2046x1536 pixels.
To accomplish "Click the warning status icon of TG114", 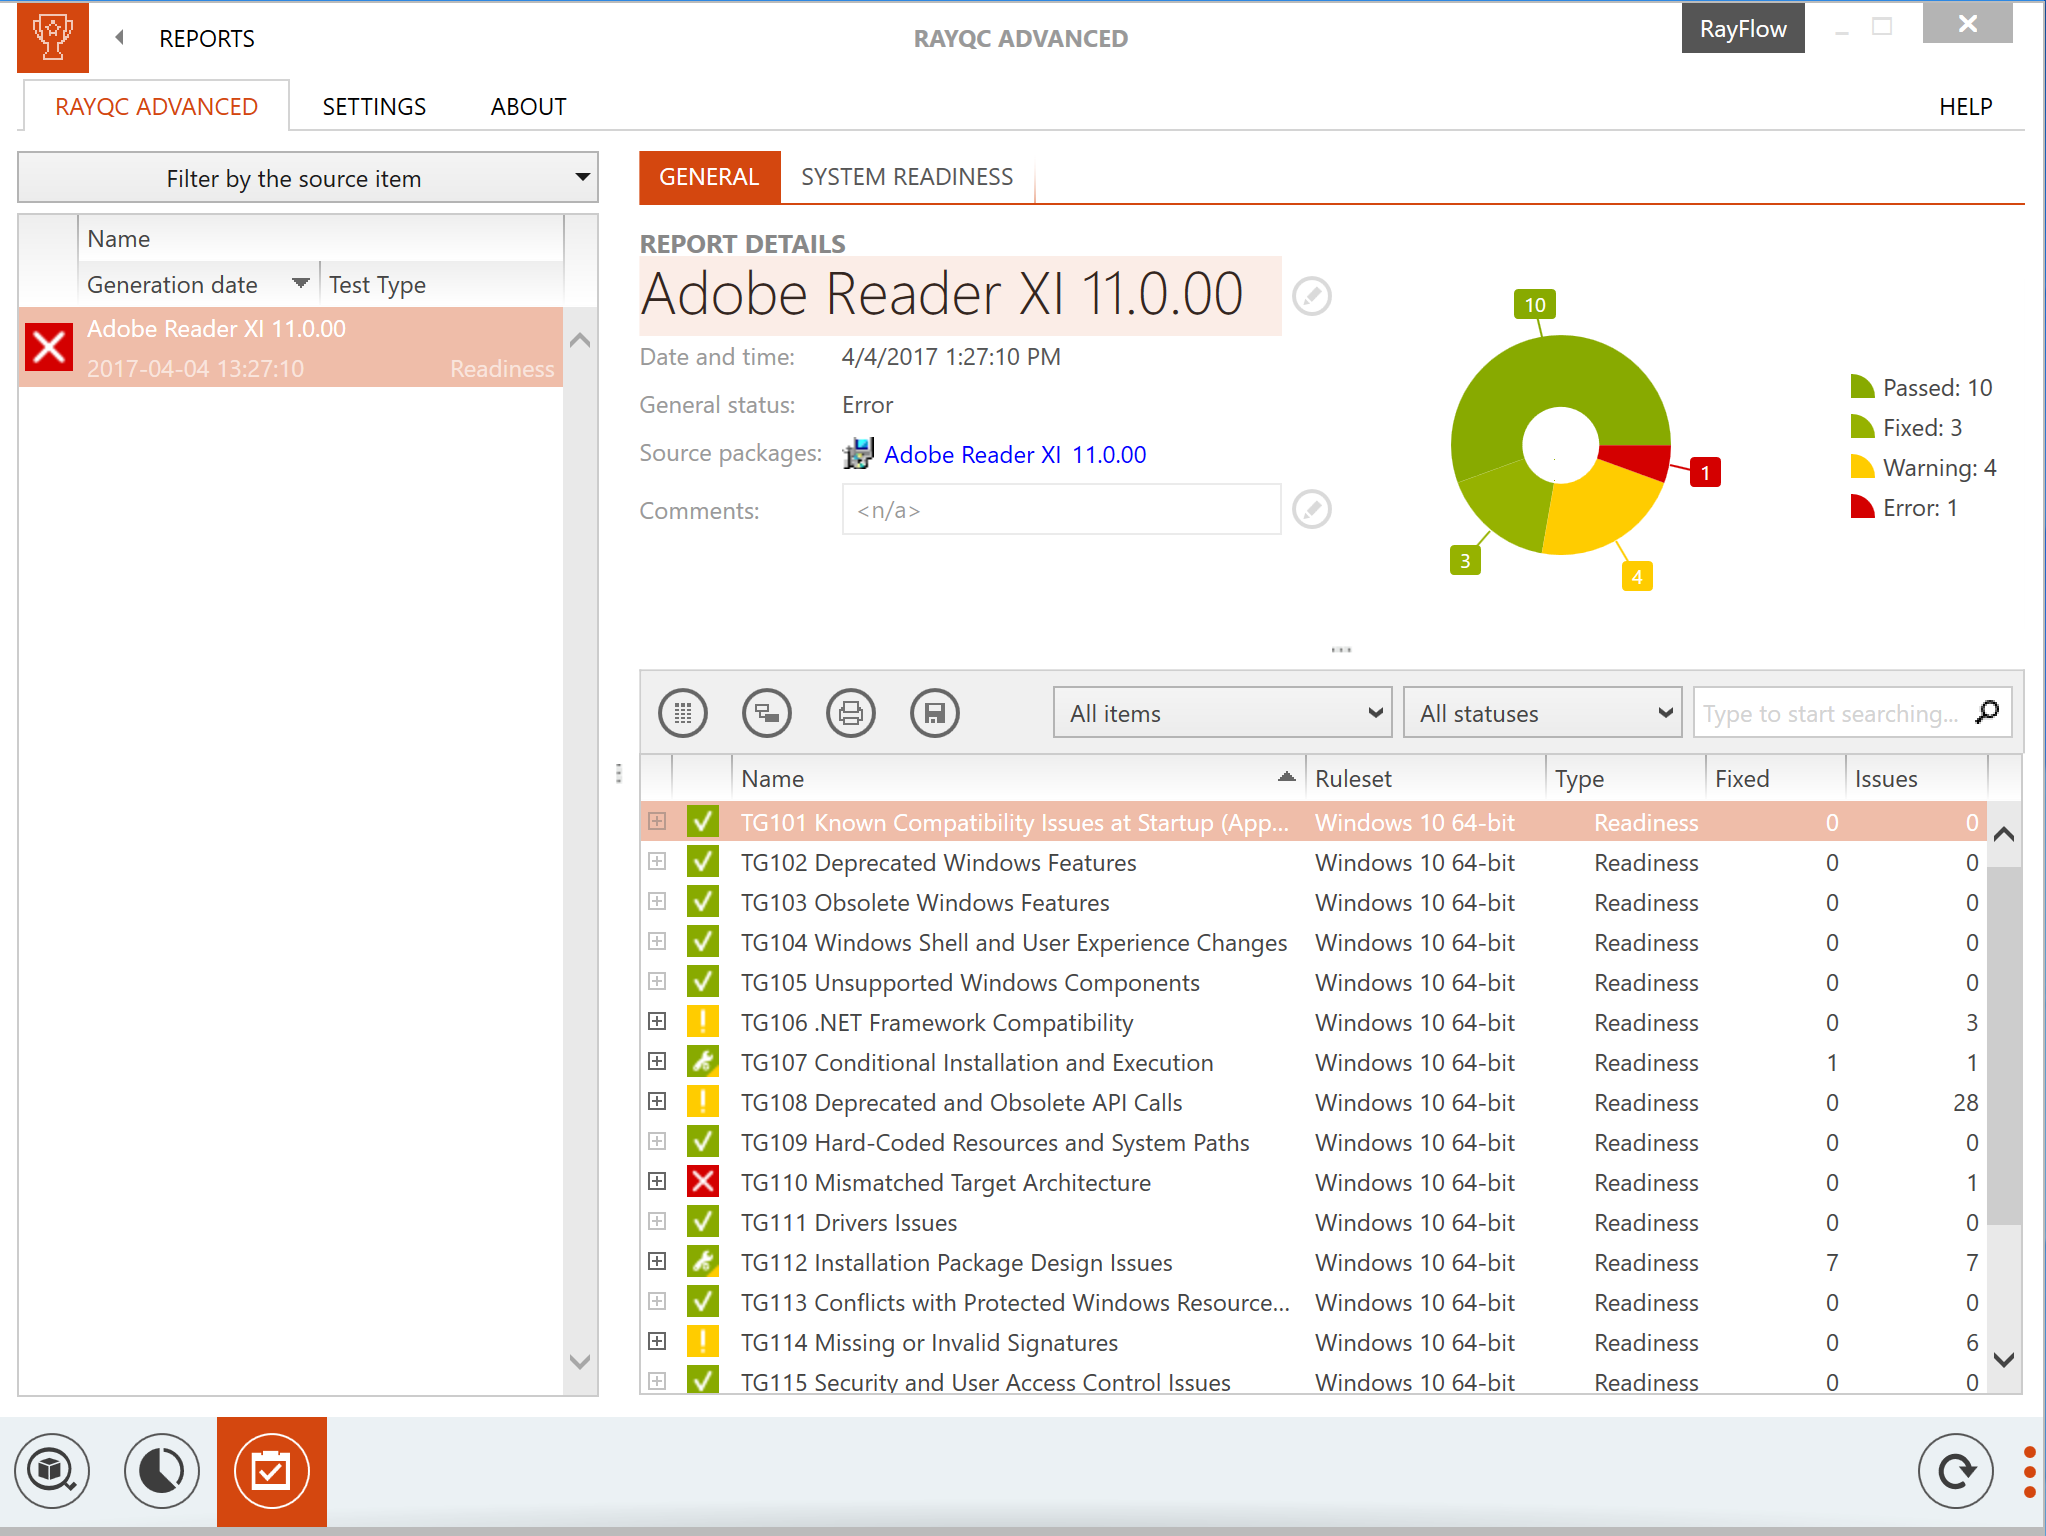I will pyautogui.click(x=703, y=1342).
